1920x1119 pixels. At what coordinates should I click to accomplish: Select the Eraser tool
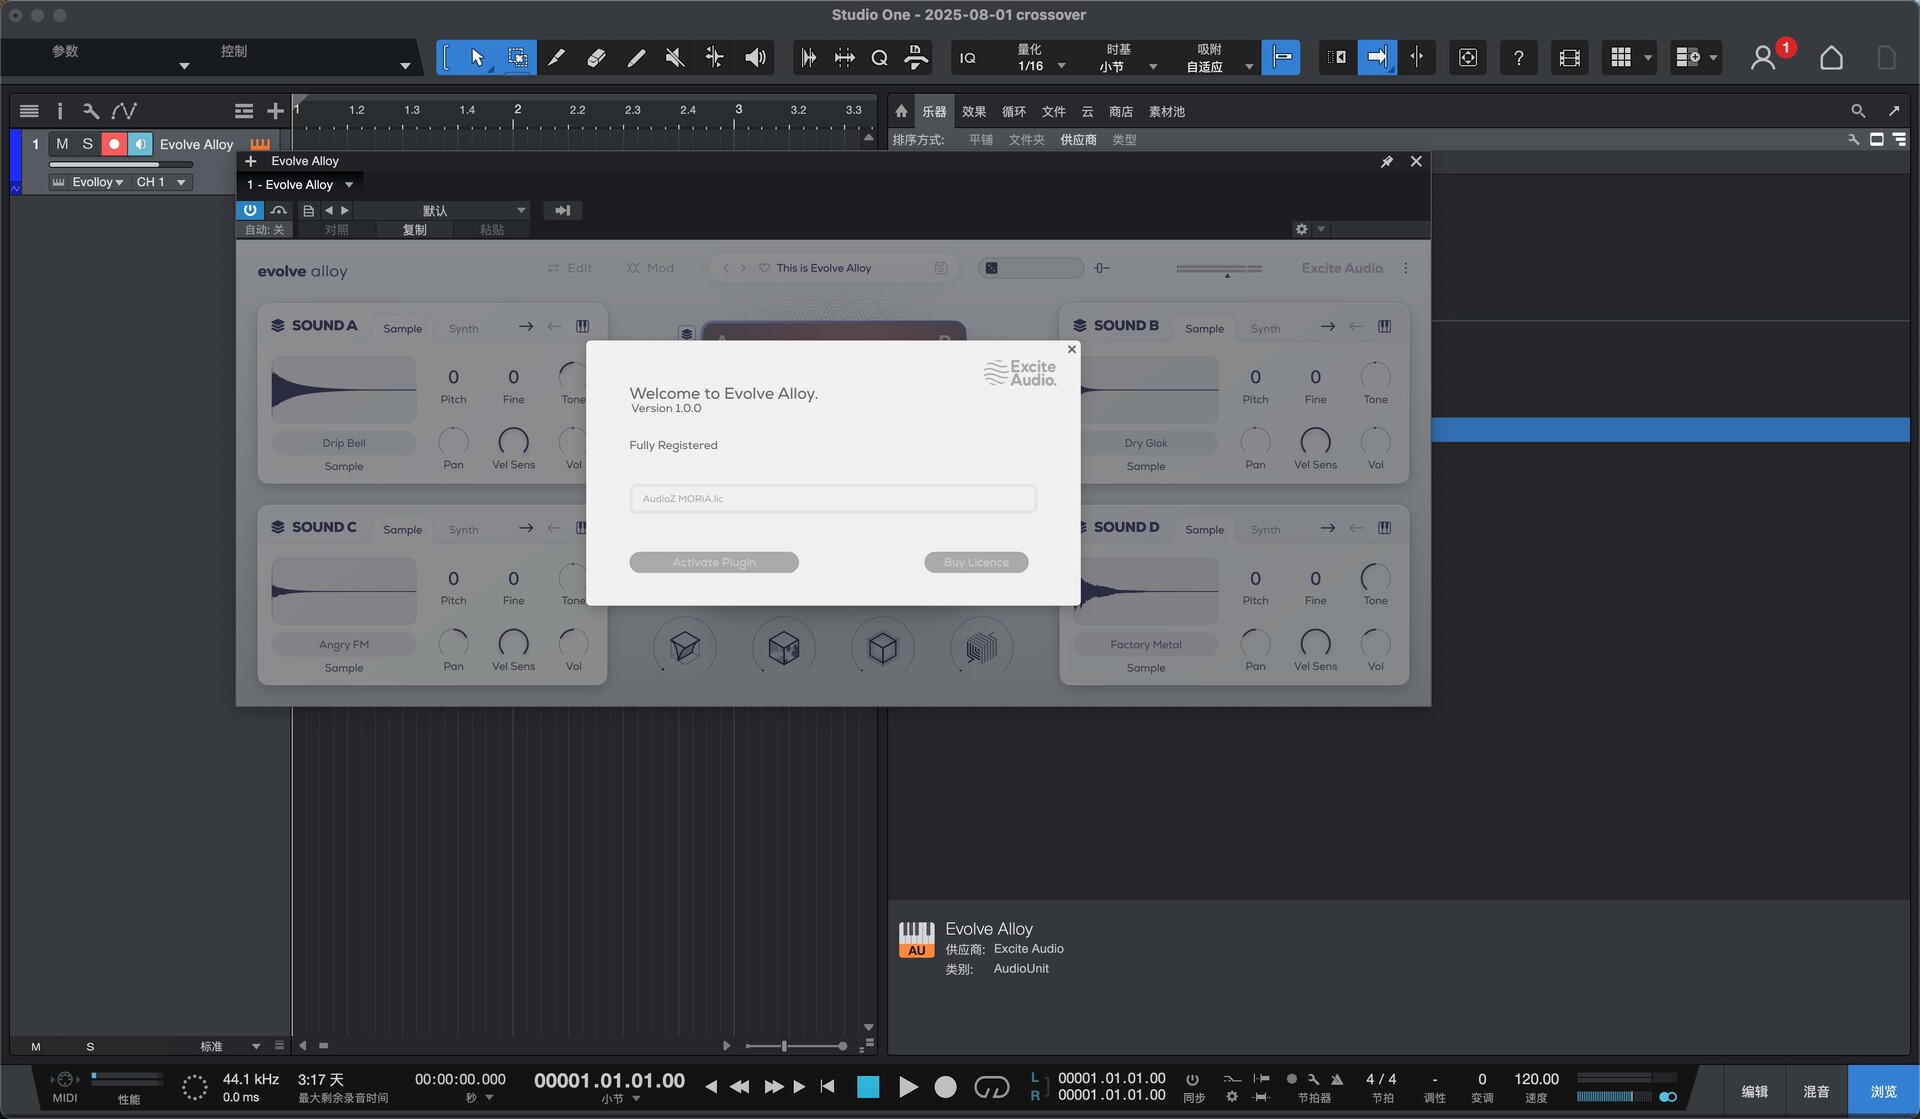click(x=596, y=57)
